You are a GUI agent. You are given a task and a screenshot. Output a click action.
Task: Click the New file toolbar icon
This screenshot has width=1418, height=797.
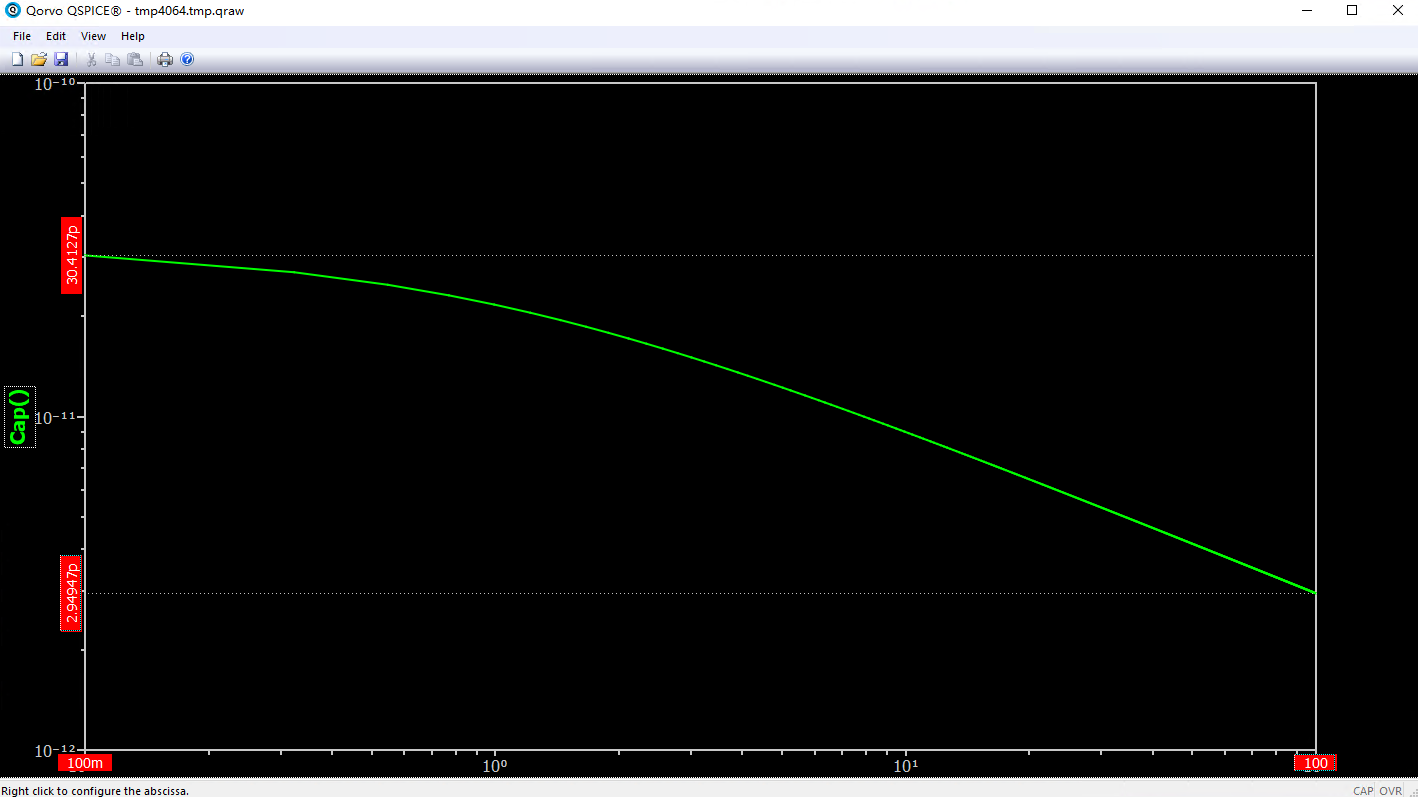[17, 60]
